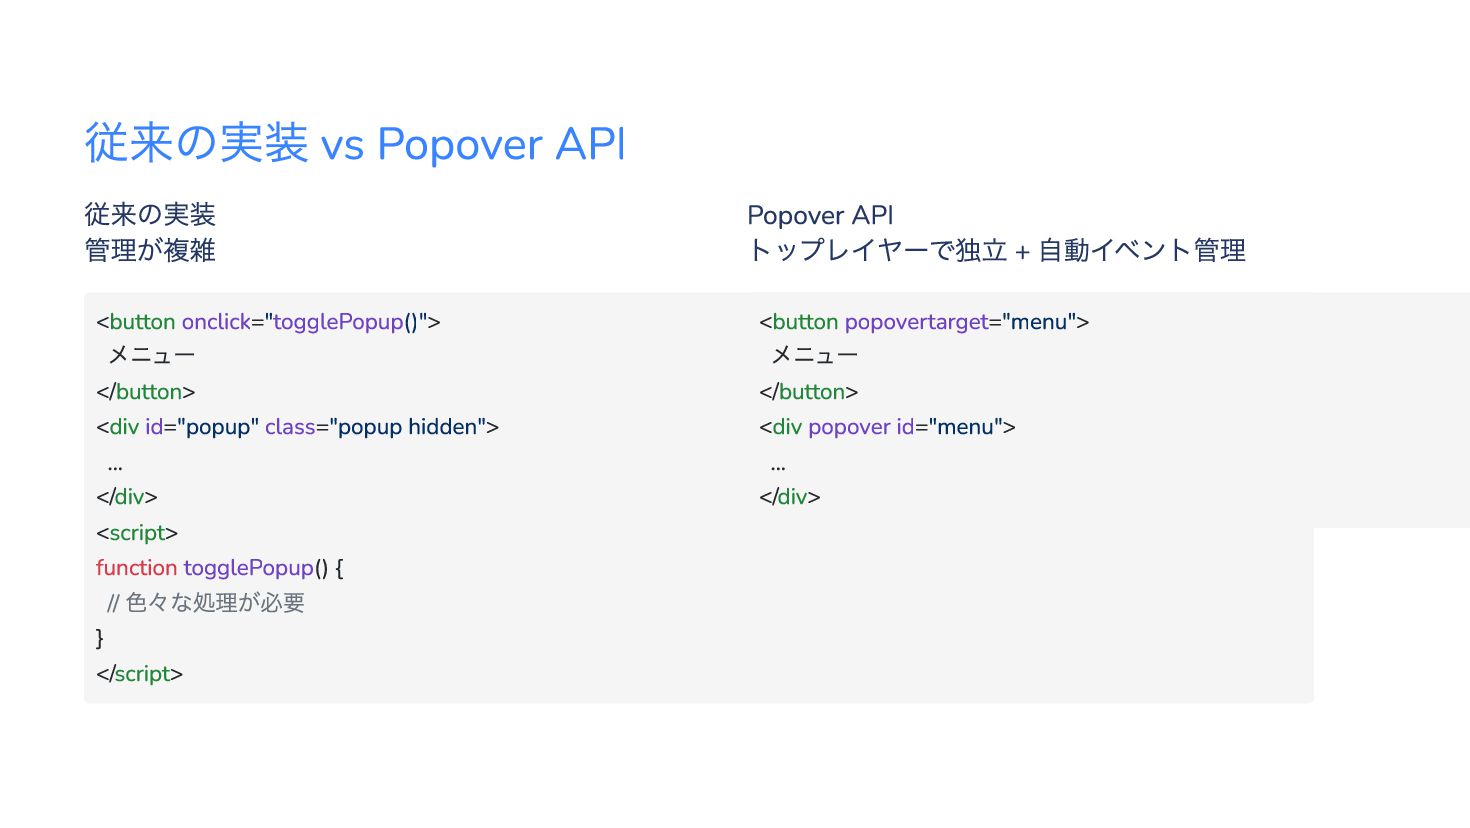
Task: Click the code line with id="popup" class="popup hidden"
Action: 297,427
